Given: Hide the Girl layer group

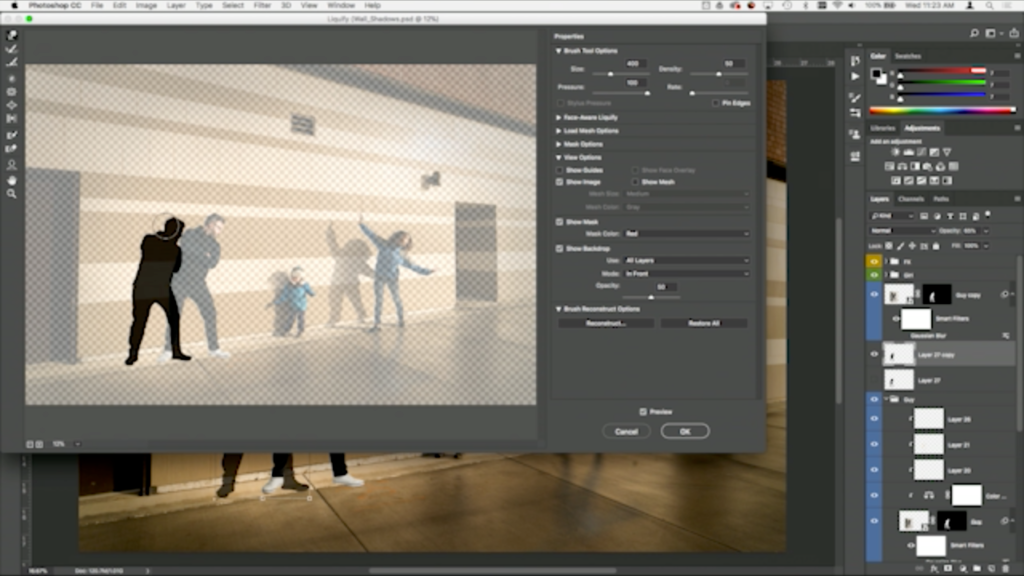Looking at the screenshot, I should click(874, 275).
